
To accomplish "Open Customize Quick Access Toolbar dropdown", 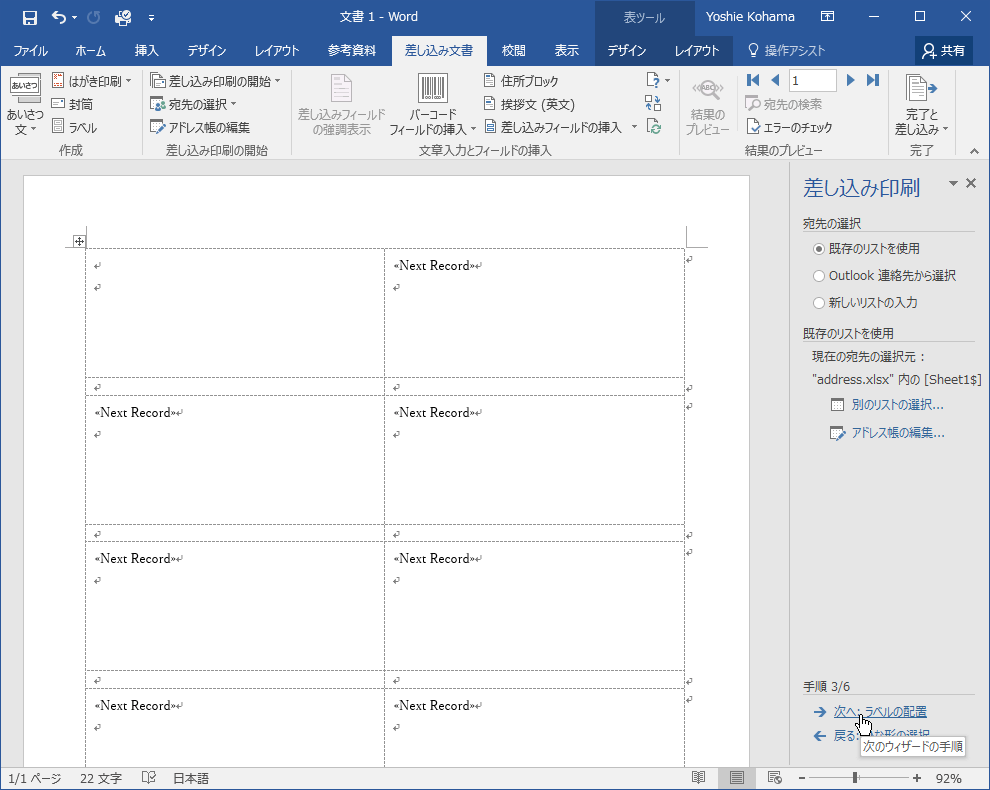I will coord(152,18).
